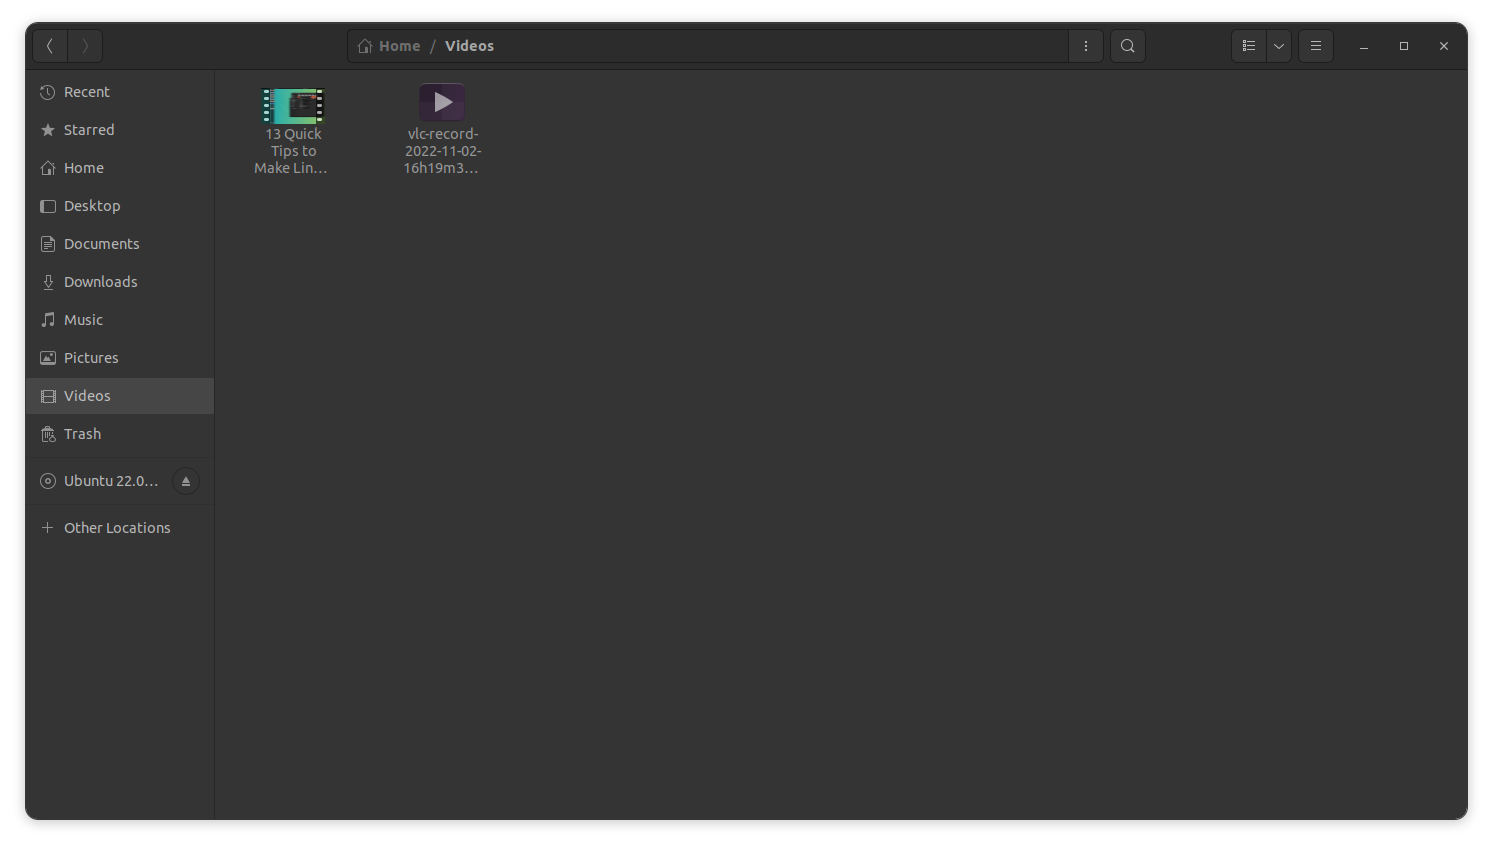The image size is (1493, 848).
Task: Open Recent in the sidebar
Action: [x=87, y=92]
